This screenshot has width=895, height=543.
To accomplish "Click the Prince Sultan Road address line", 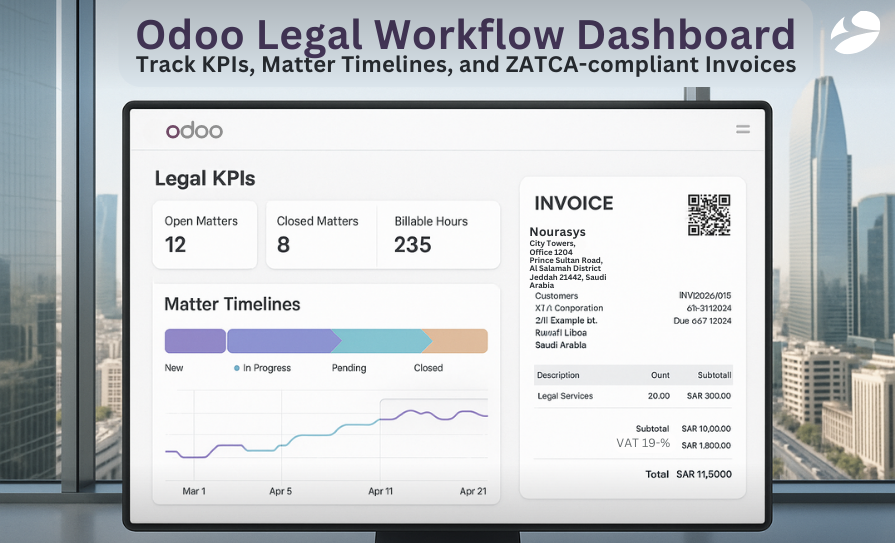I will point(566,260).
